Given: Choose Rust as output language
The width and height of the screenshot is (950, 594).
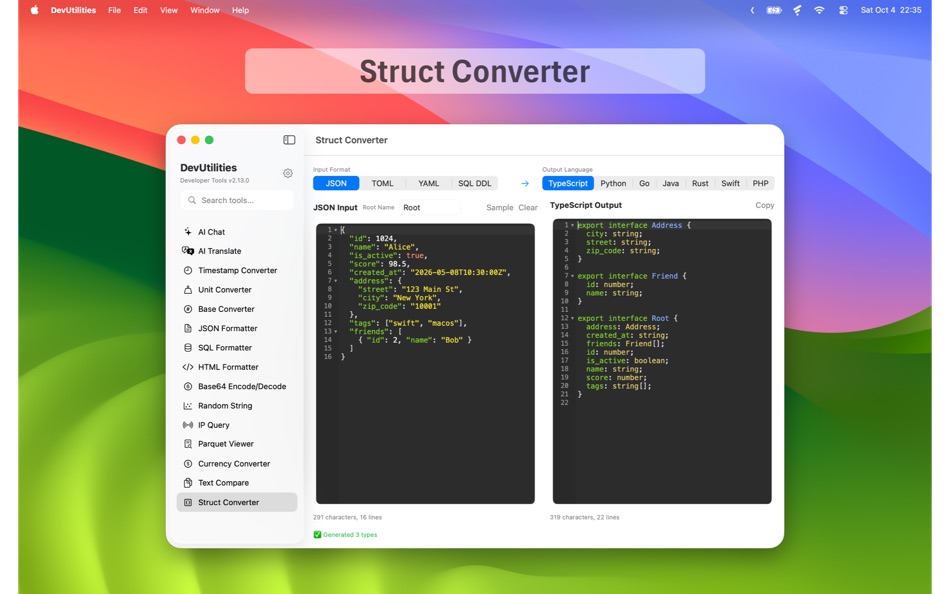Looking at the screenshot, I should point(700,183).
